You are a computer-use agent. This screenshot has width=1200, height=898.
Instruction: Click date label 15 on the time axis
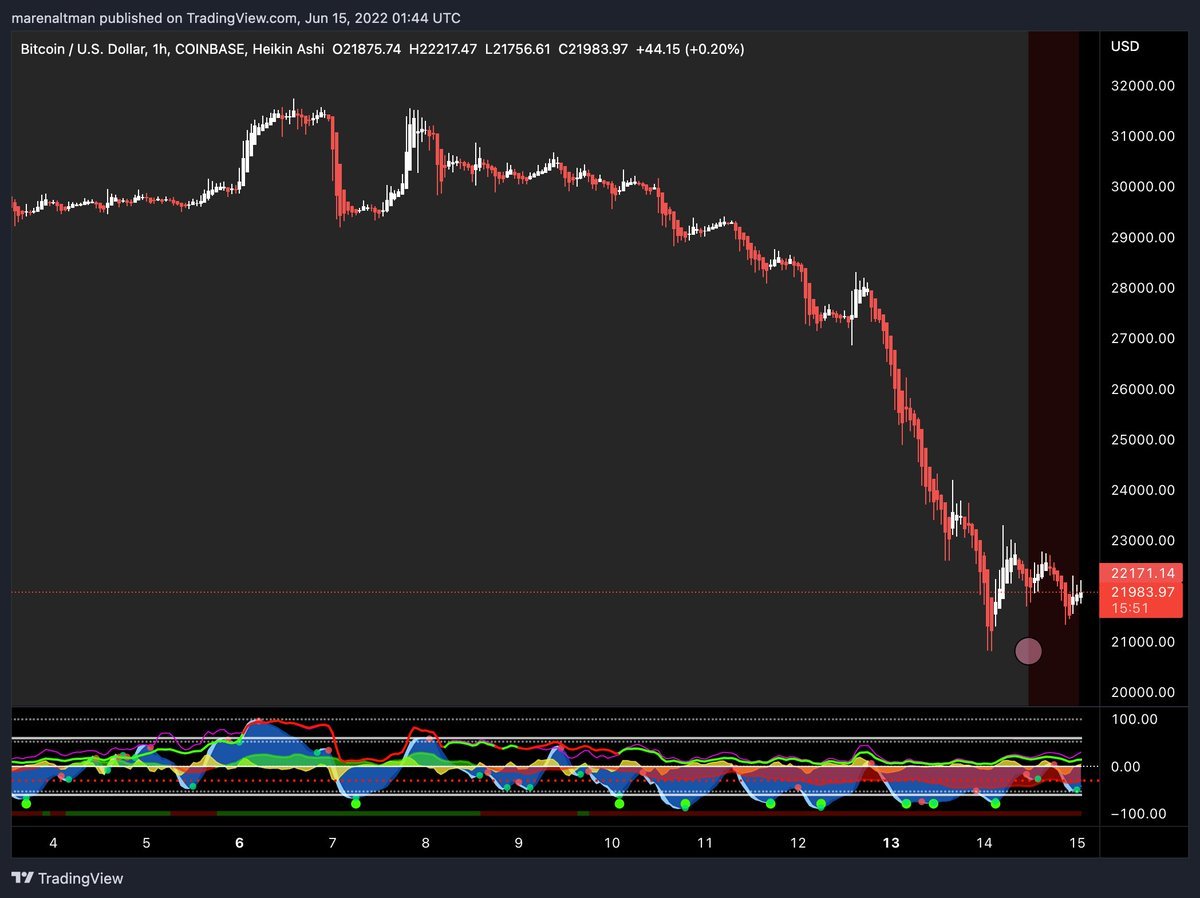coord(1077,843)
